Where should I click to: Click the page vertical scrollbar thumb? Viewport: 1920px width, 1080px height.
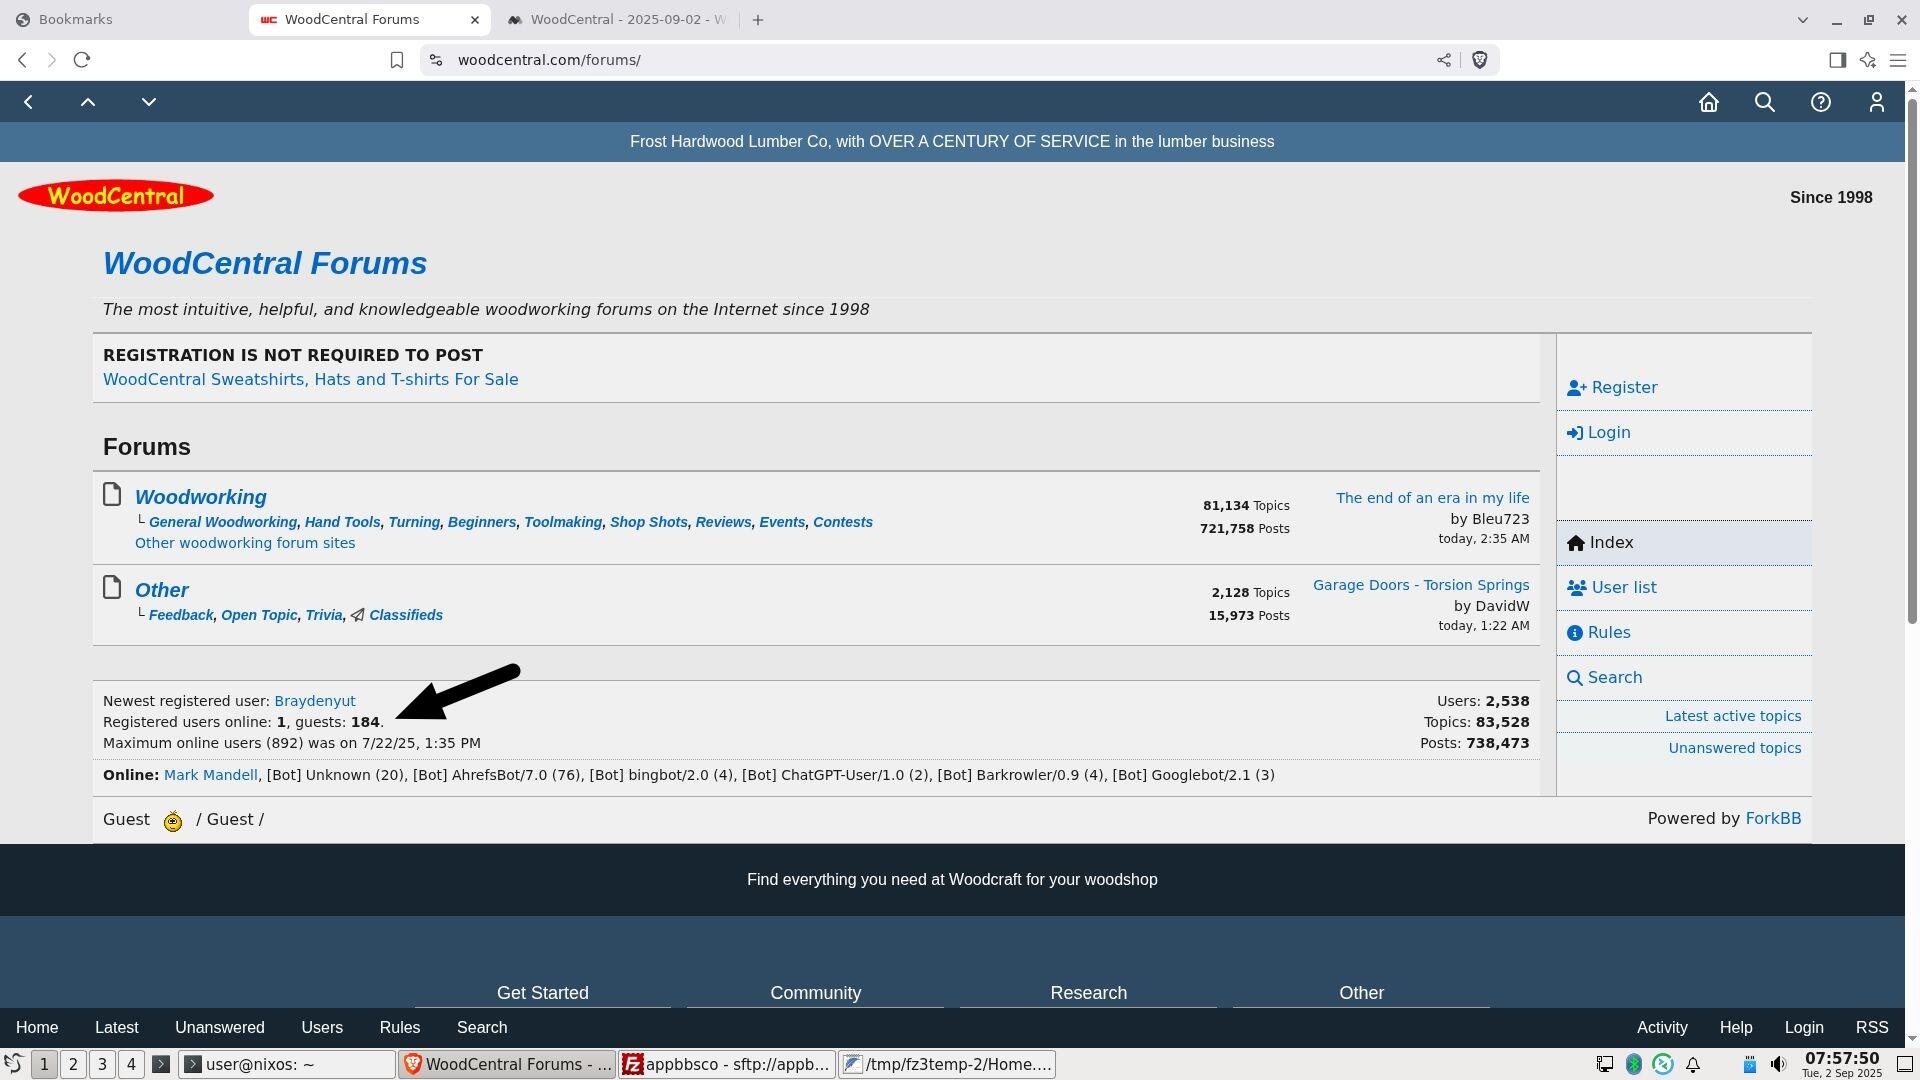coord(1912,362)
